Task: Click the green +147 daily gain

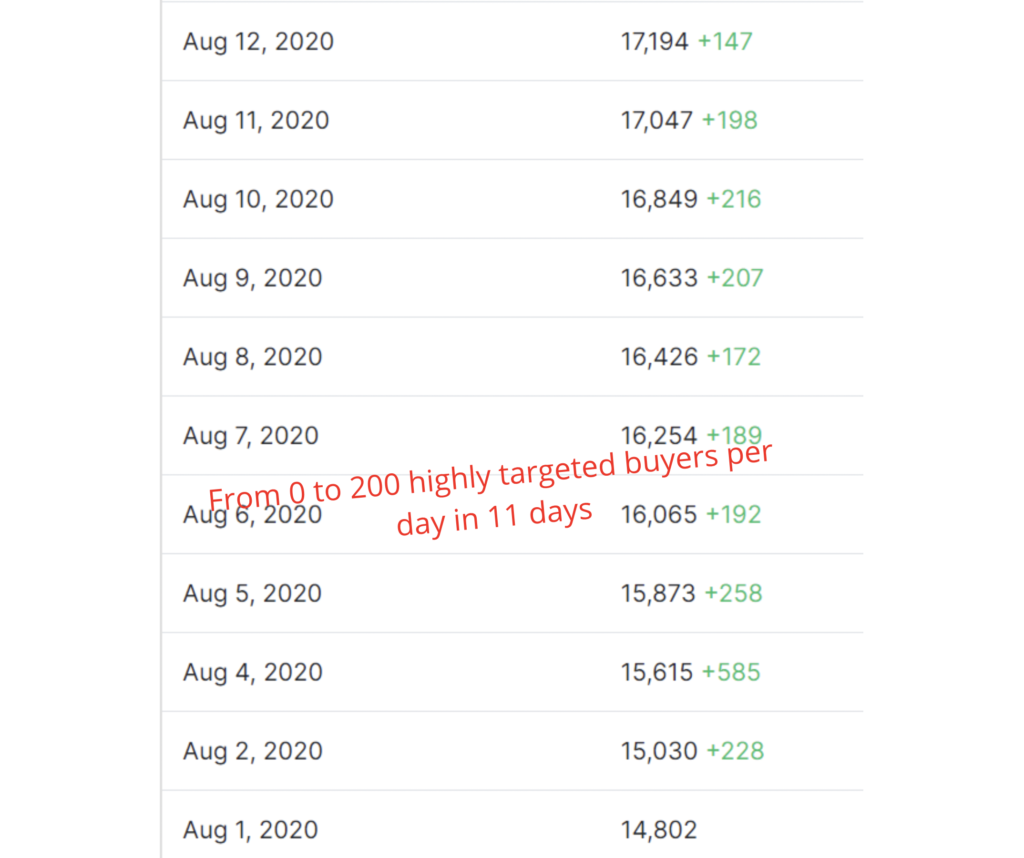Action: click(x=725, y=42)
